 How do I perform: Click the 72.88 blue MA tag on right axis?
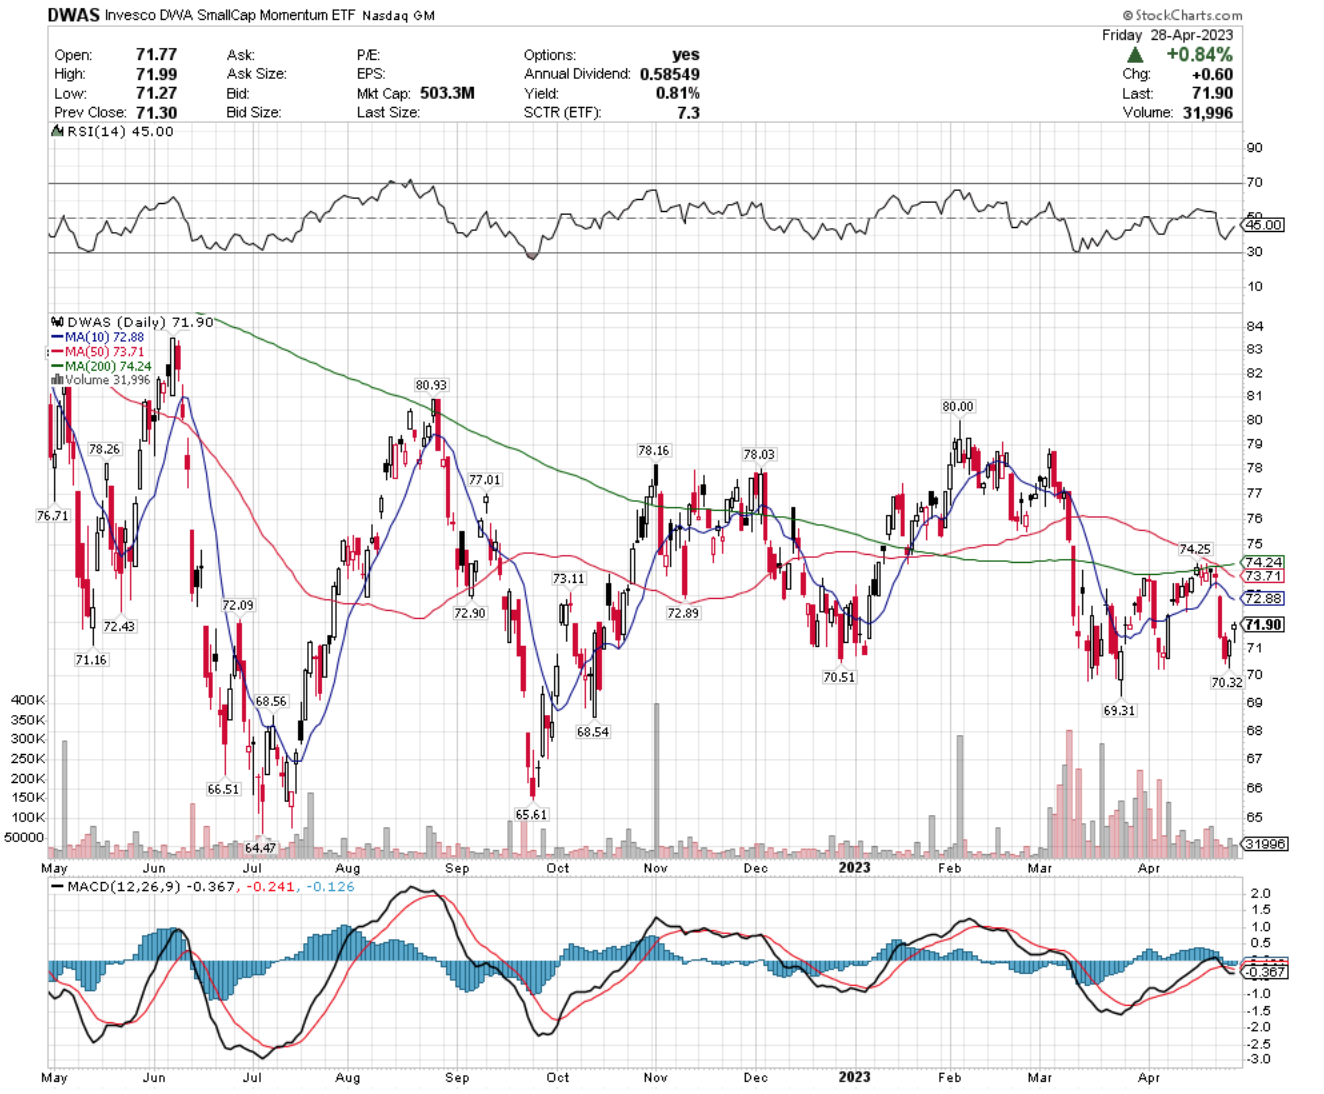[1263, 598]
